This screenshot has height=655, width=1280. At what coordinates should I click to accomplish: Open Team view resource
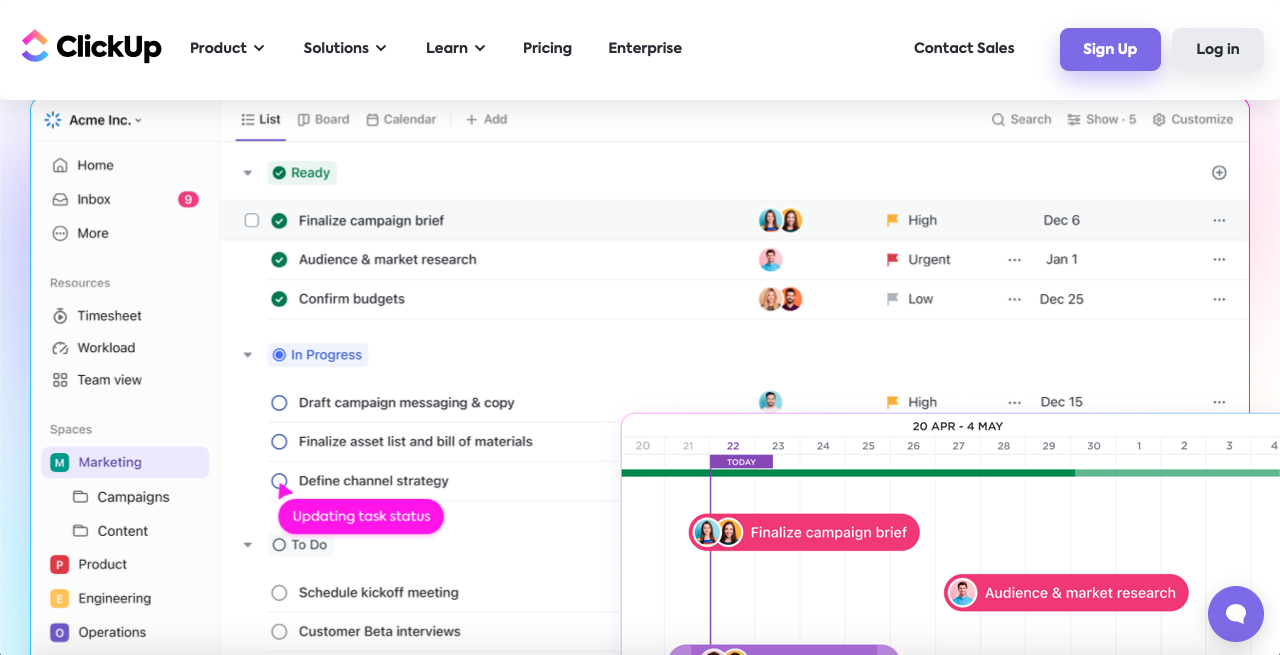(97, 380)
